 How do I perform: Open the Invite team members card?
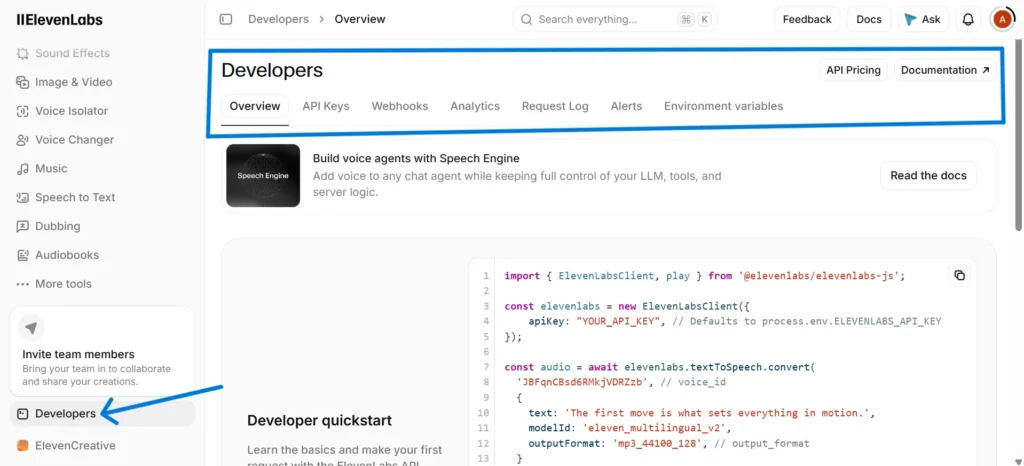click(103, 350)
